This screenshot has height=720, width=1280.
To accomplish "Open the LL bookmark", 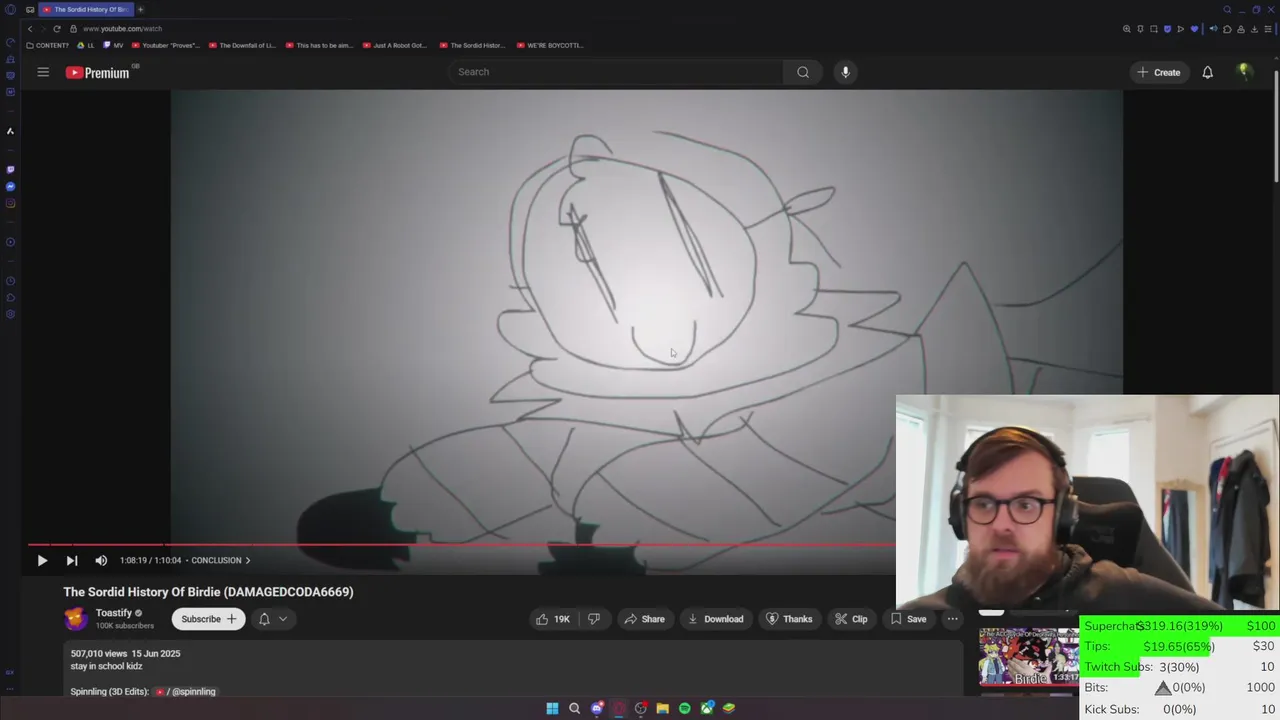I will (85, 45).
